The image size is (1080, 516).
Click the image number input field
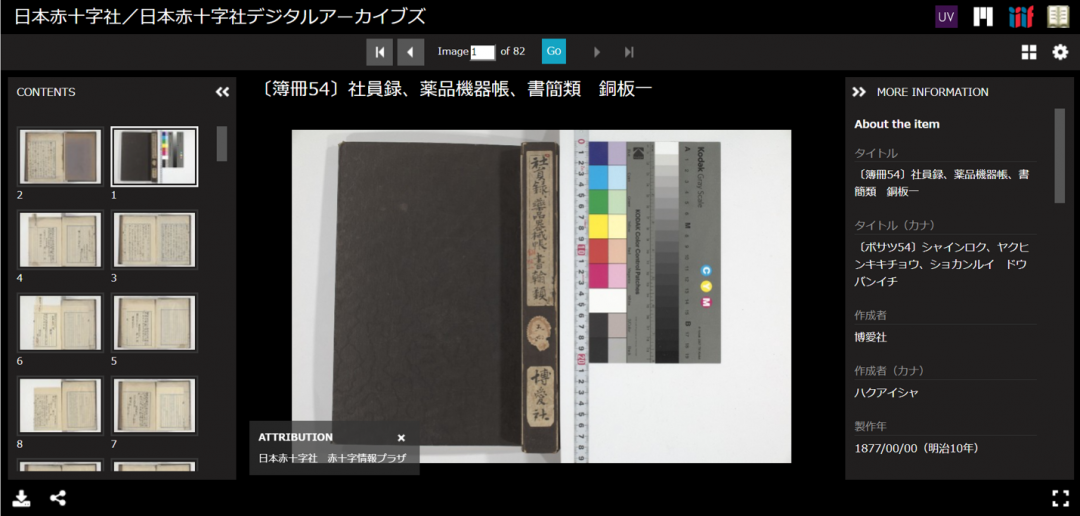(x=483, y=52)
